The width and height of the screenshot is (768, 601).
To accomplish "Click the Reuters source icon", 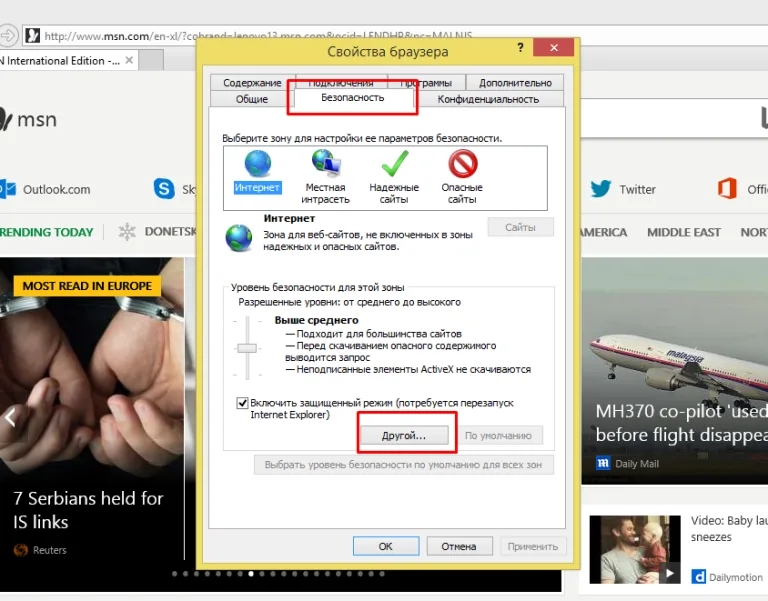I will (21, 550).
